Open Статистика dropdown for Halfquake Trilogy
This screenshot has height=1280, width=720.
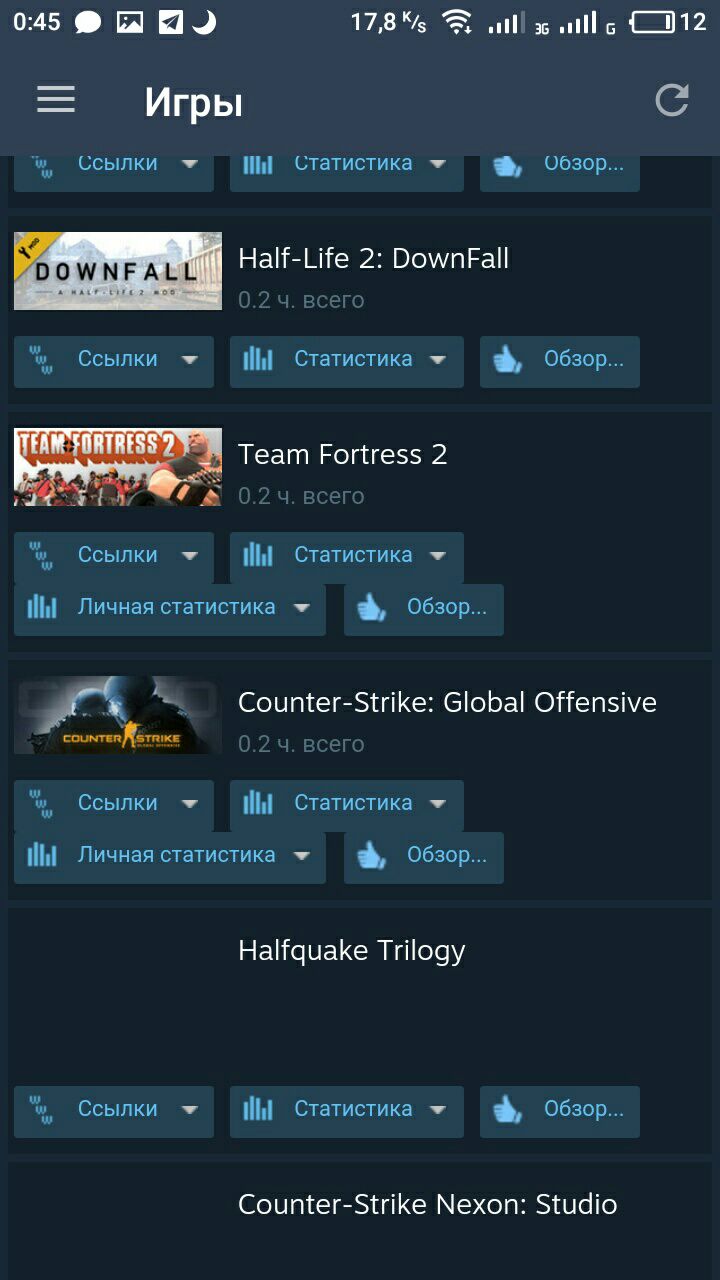click(x=347, y=1111)
